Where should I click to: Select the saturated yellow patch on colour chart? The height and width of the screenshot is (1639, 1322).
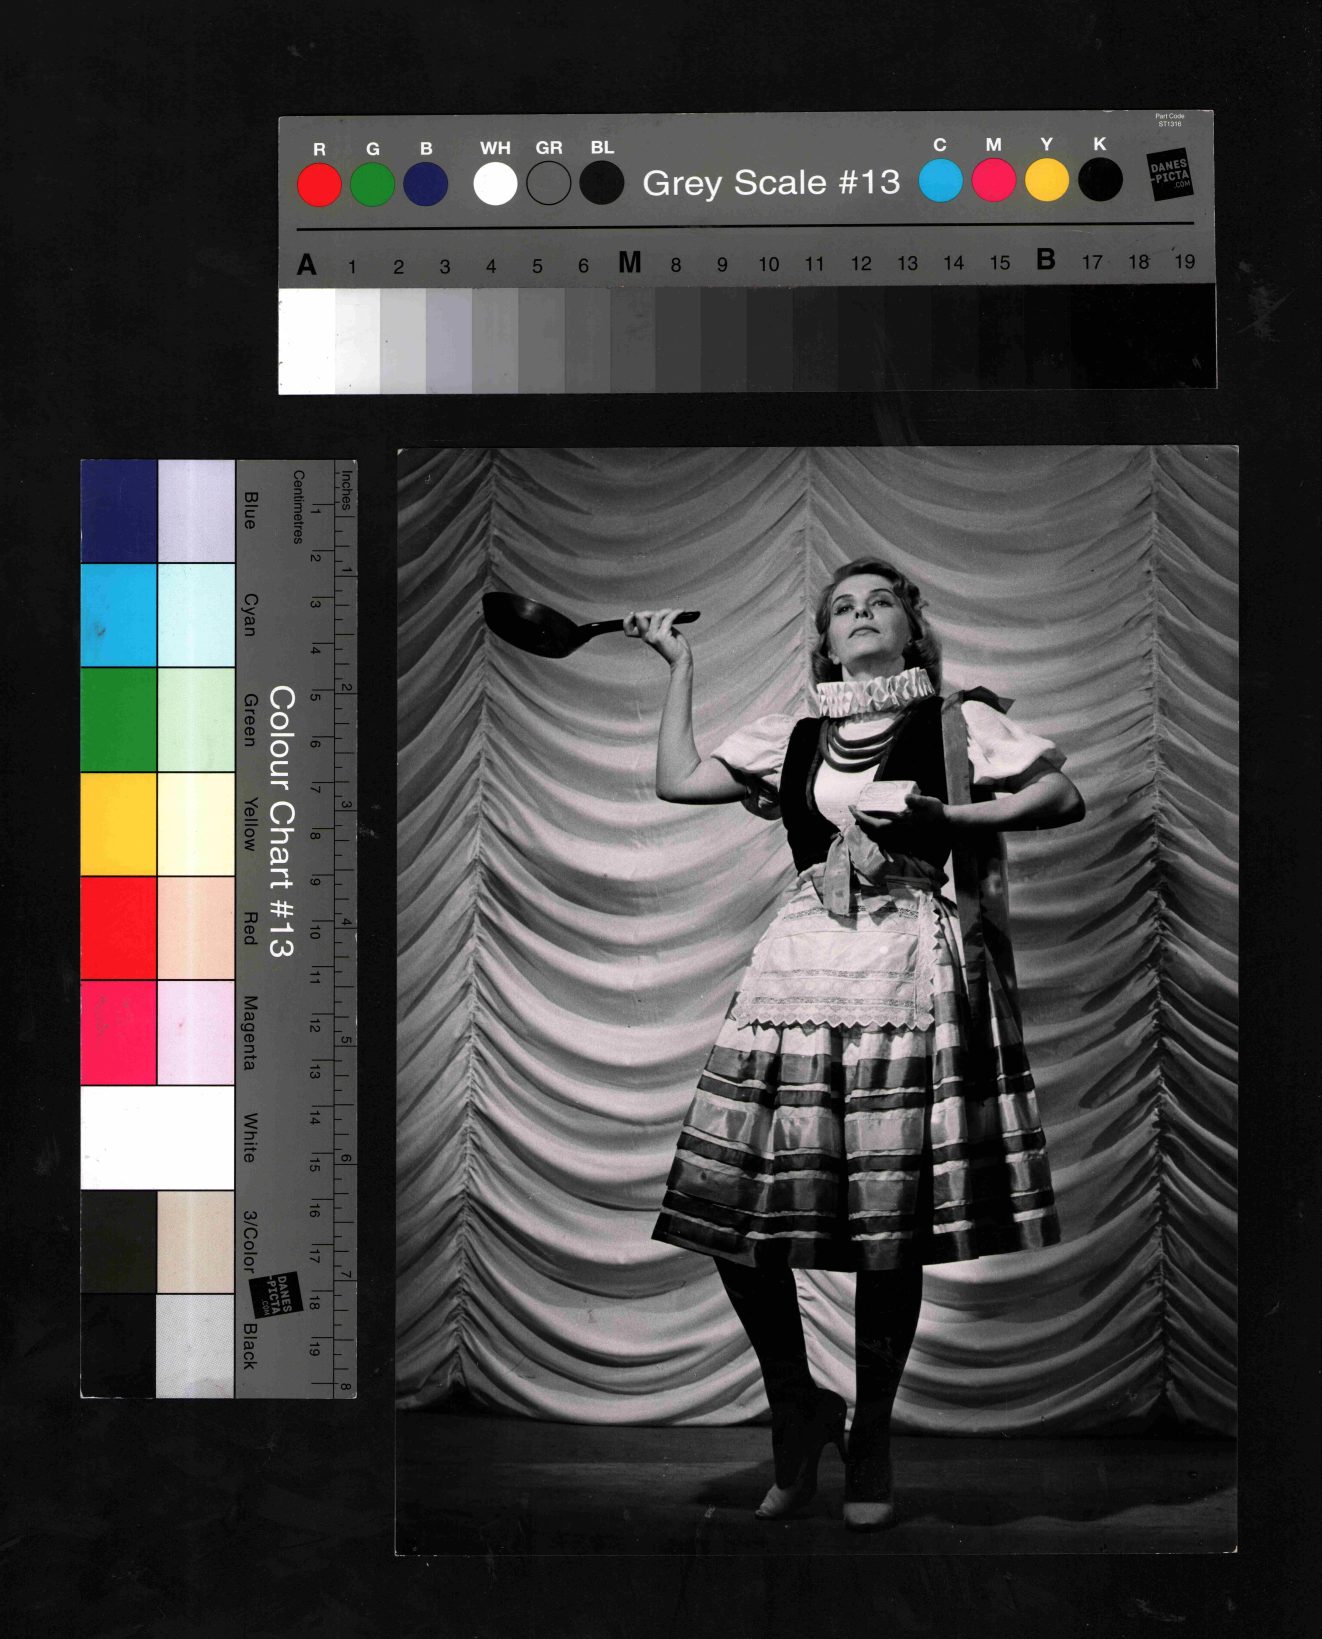point(118,824)
